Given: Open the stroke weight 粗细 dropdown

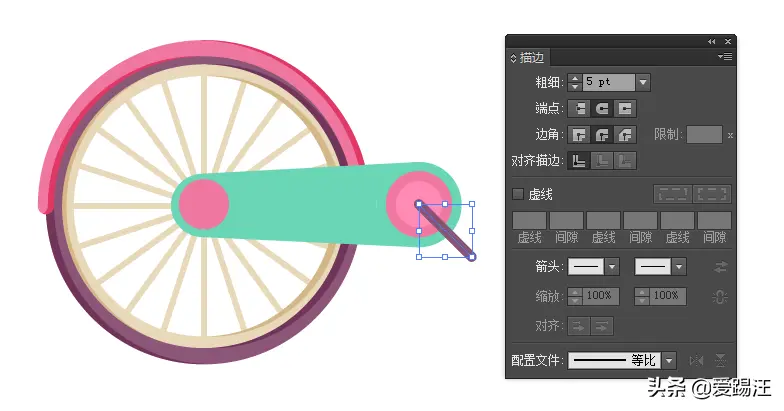Looking at the screenshot, I should [x=642, y=83].
